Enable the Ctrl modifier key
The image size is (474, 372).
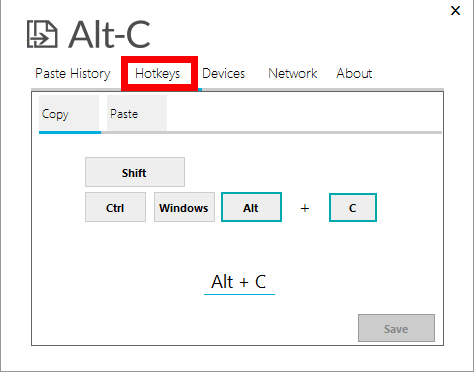pos(115,207)
